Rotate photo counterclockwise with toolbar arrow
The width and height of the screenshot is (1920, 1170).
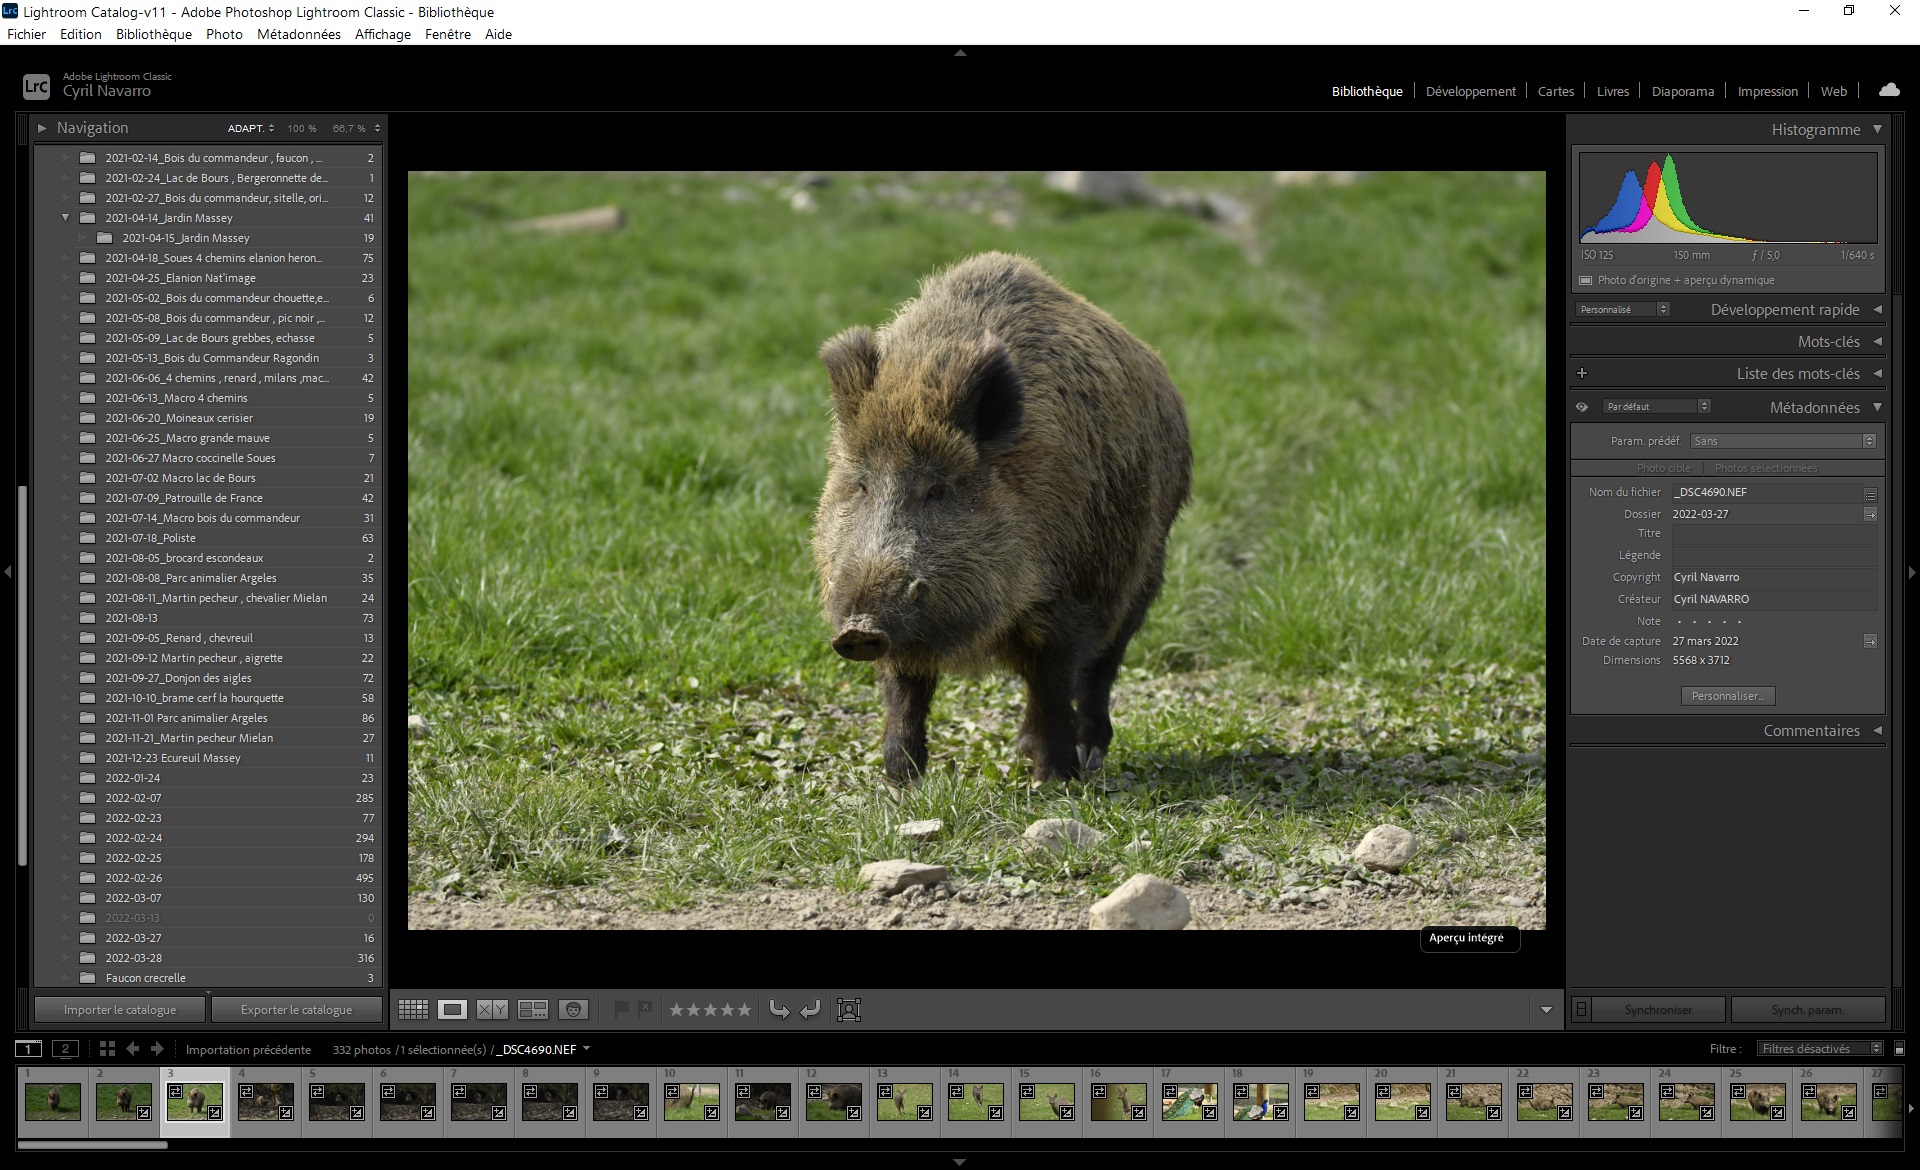click(778, 1010)
